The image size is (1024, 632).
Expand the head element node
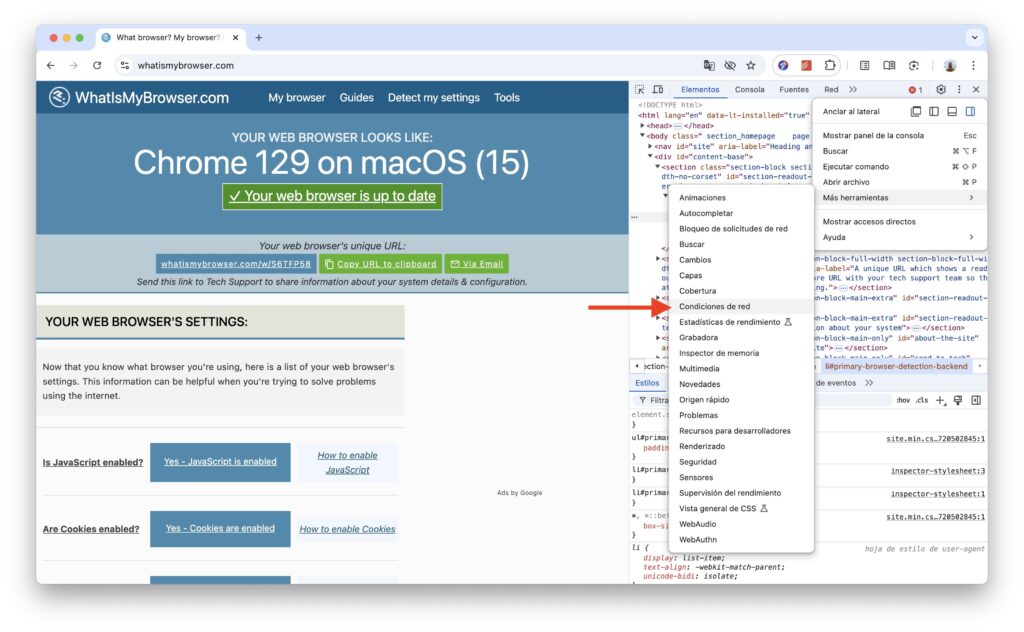point(643,125)
